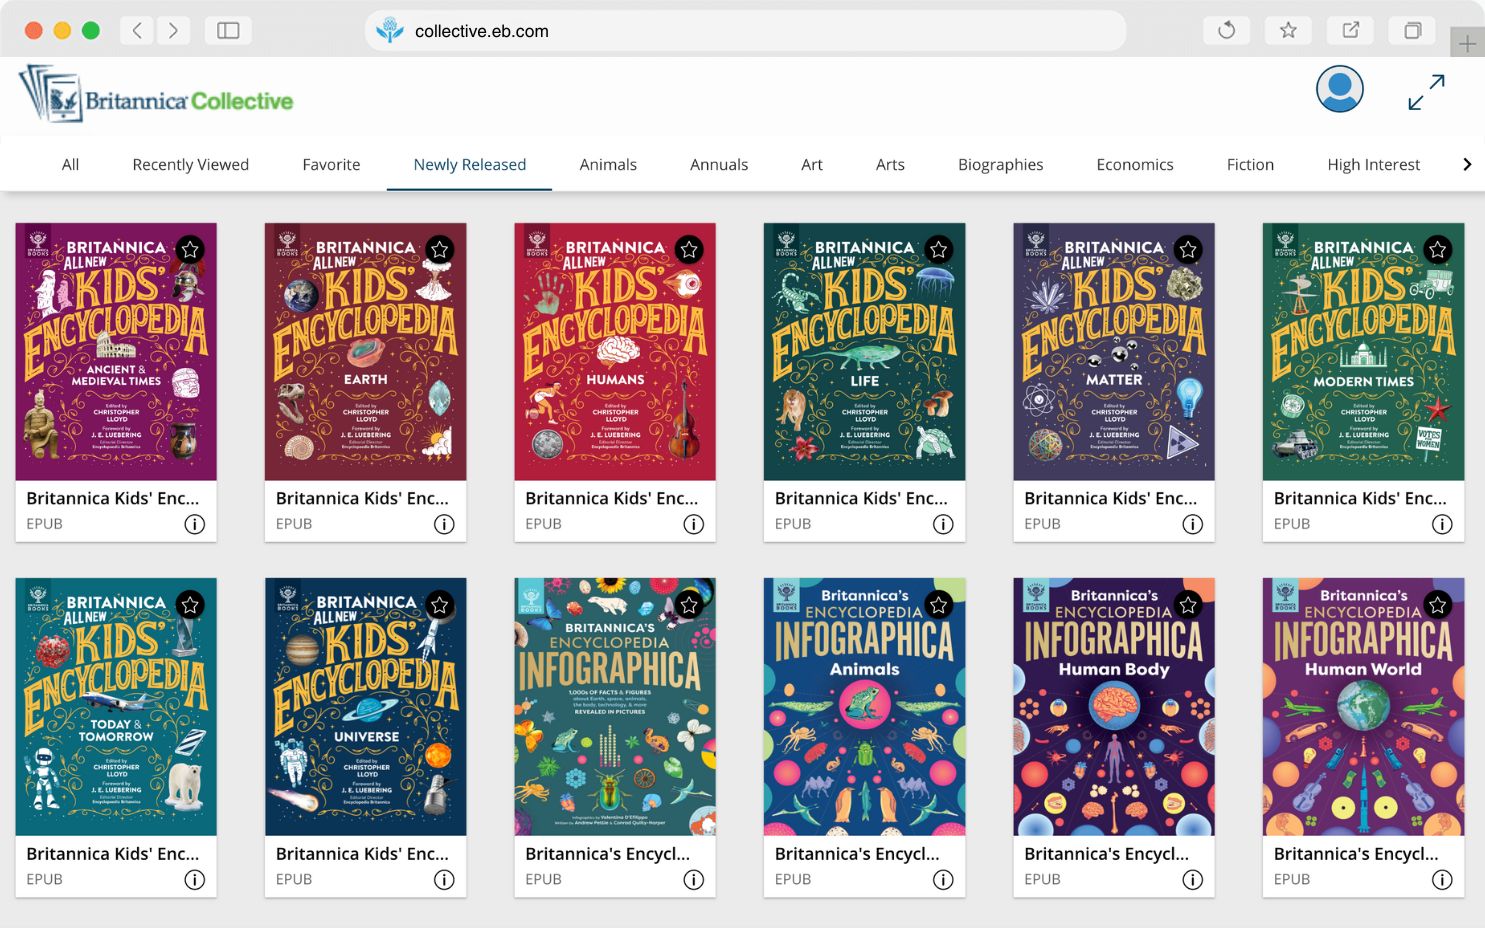Toggle the browser sidebar panel icon
The height and width of the screenshot is (928, 1485).
(x=228, y=31)
